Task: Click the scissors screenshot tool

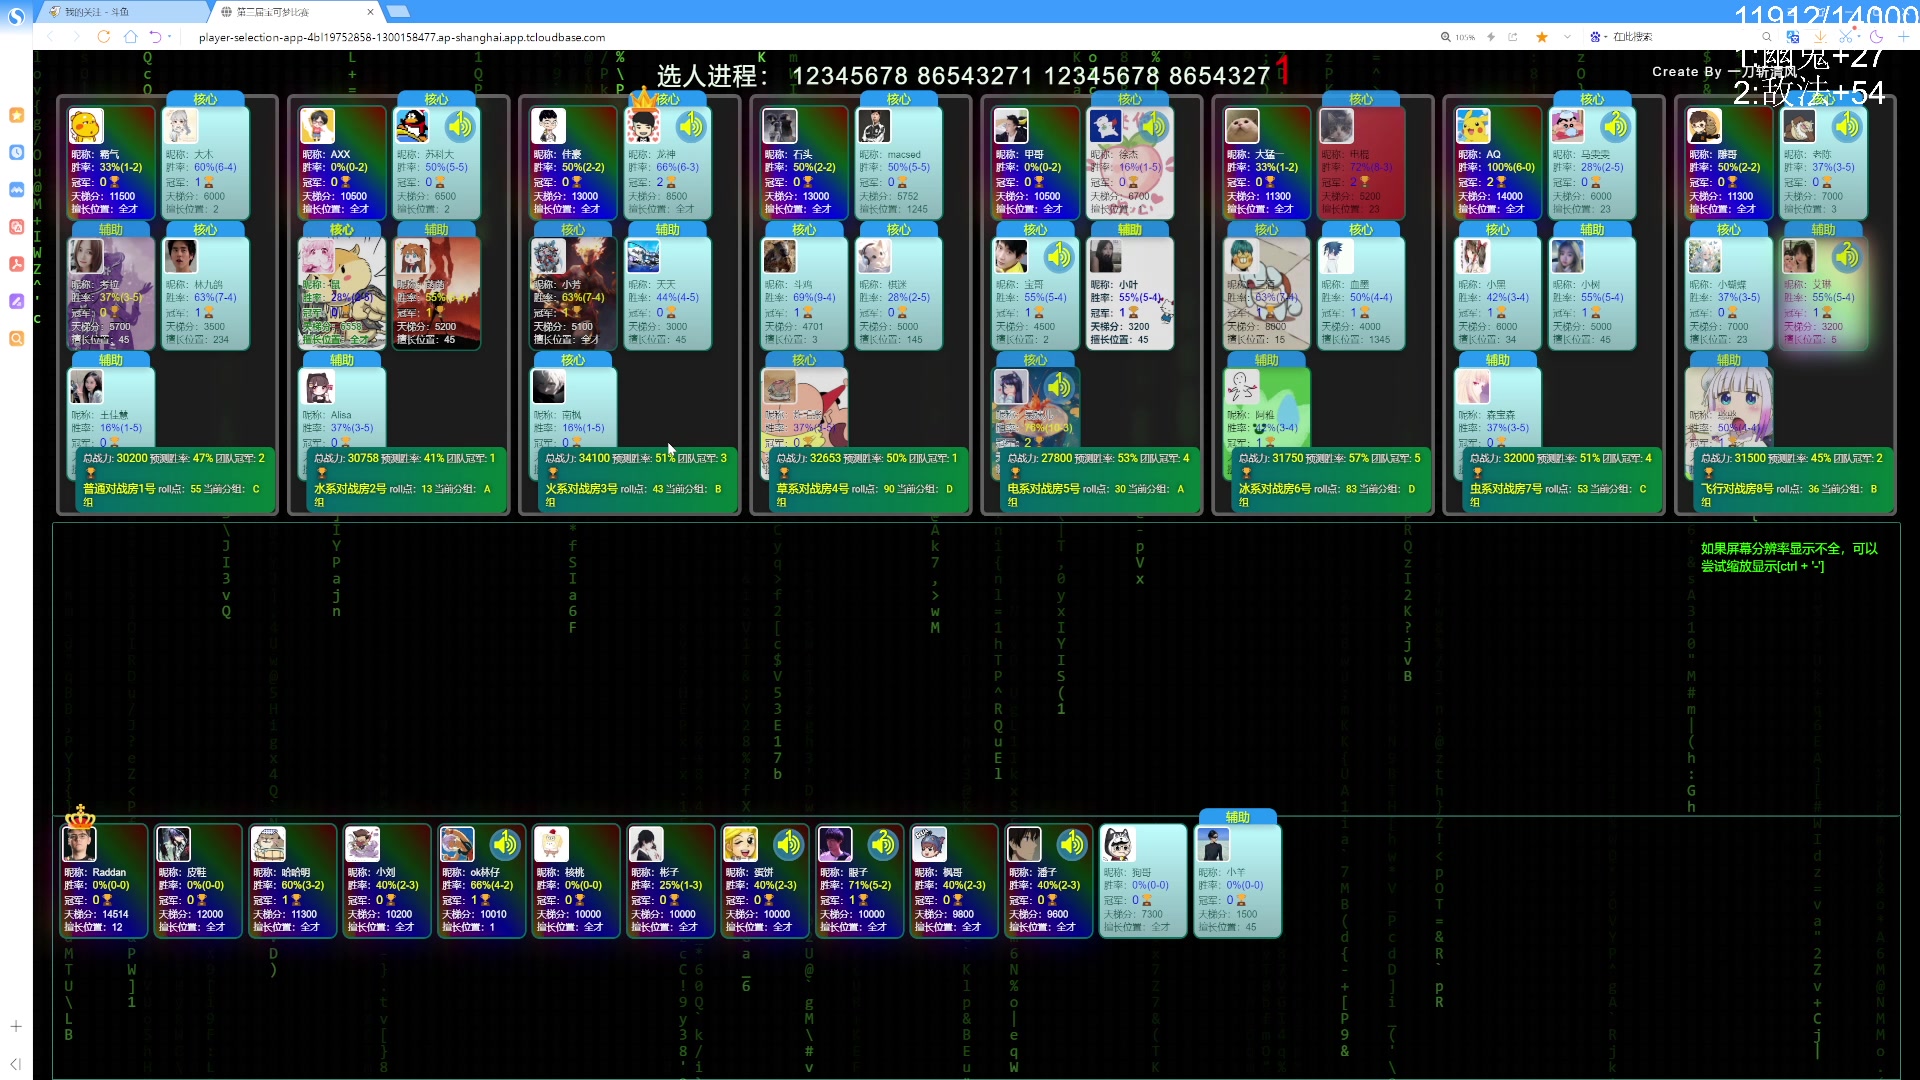Action: [1847, 37]
